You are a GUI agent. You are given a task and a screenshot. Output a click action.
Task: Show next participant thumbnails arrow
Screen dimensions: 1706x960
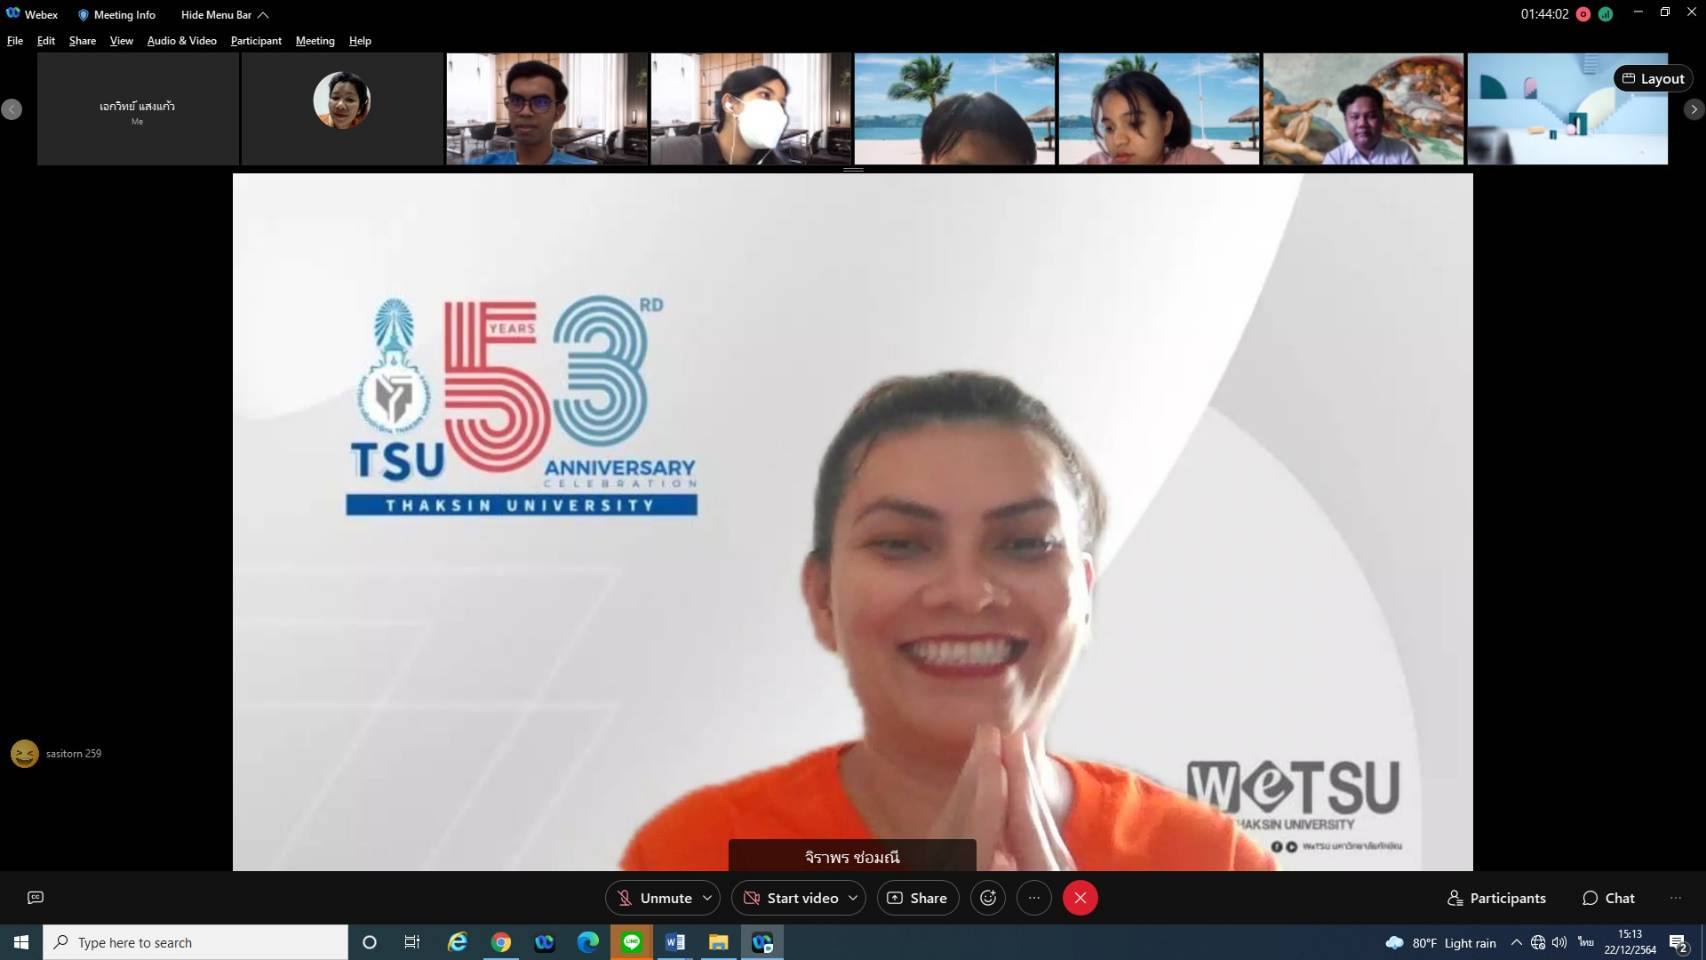point(1693,109)
